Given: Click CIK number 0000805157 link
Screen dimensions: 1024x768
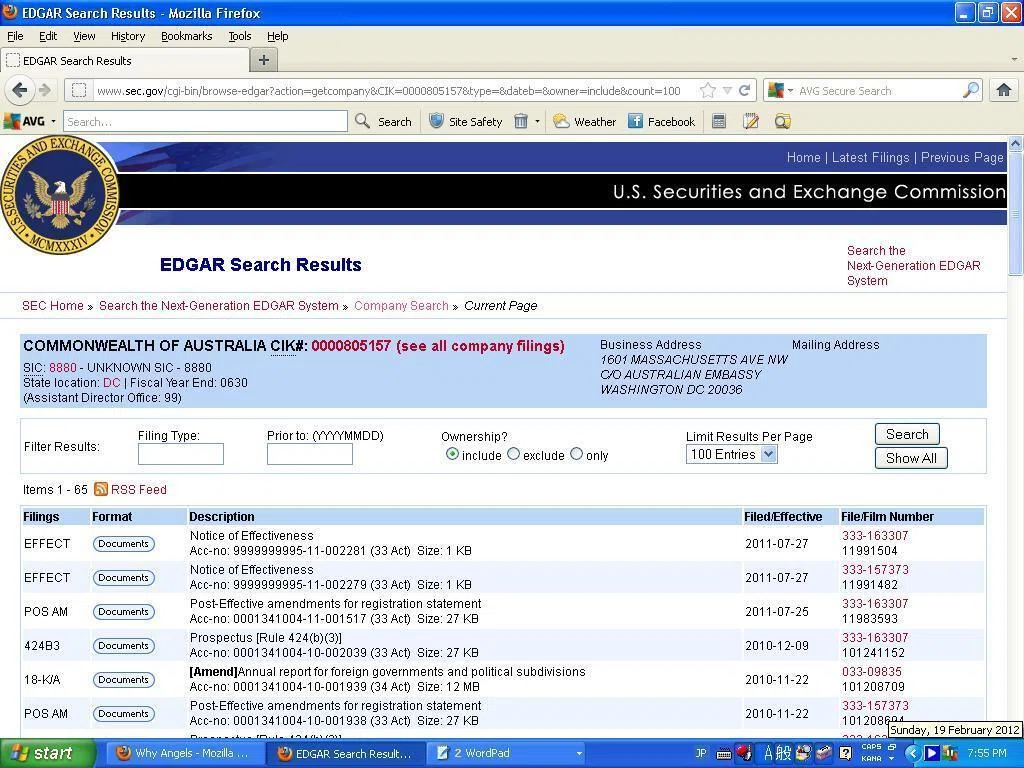Looking at the screenshot, I should 351,346.
